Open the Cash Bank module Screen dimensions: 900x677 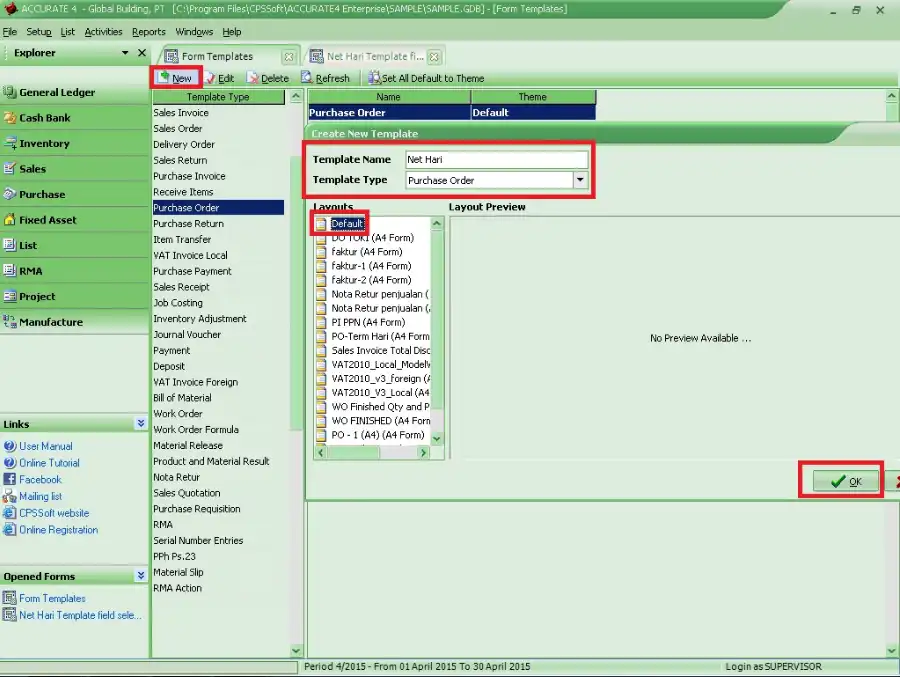pos(74,118)
